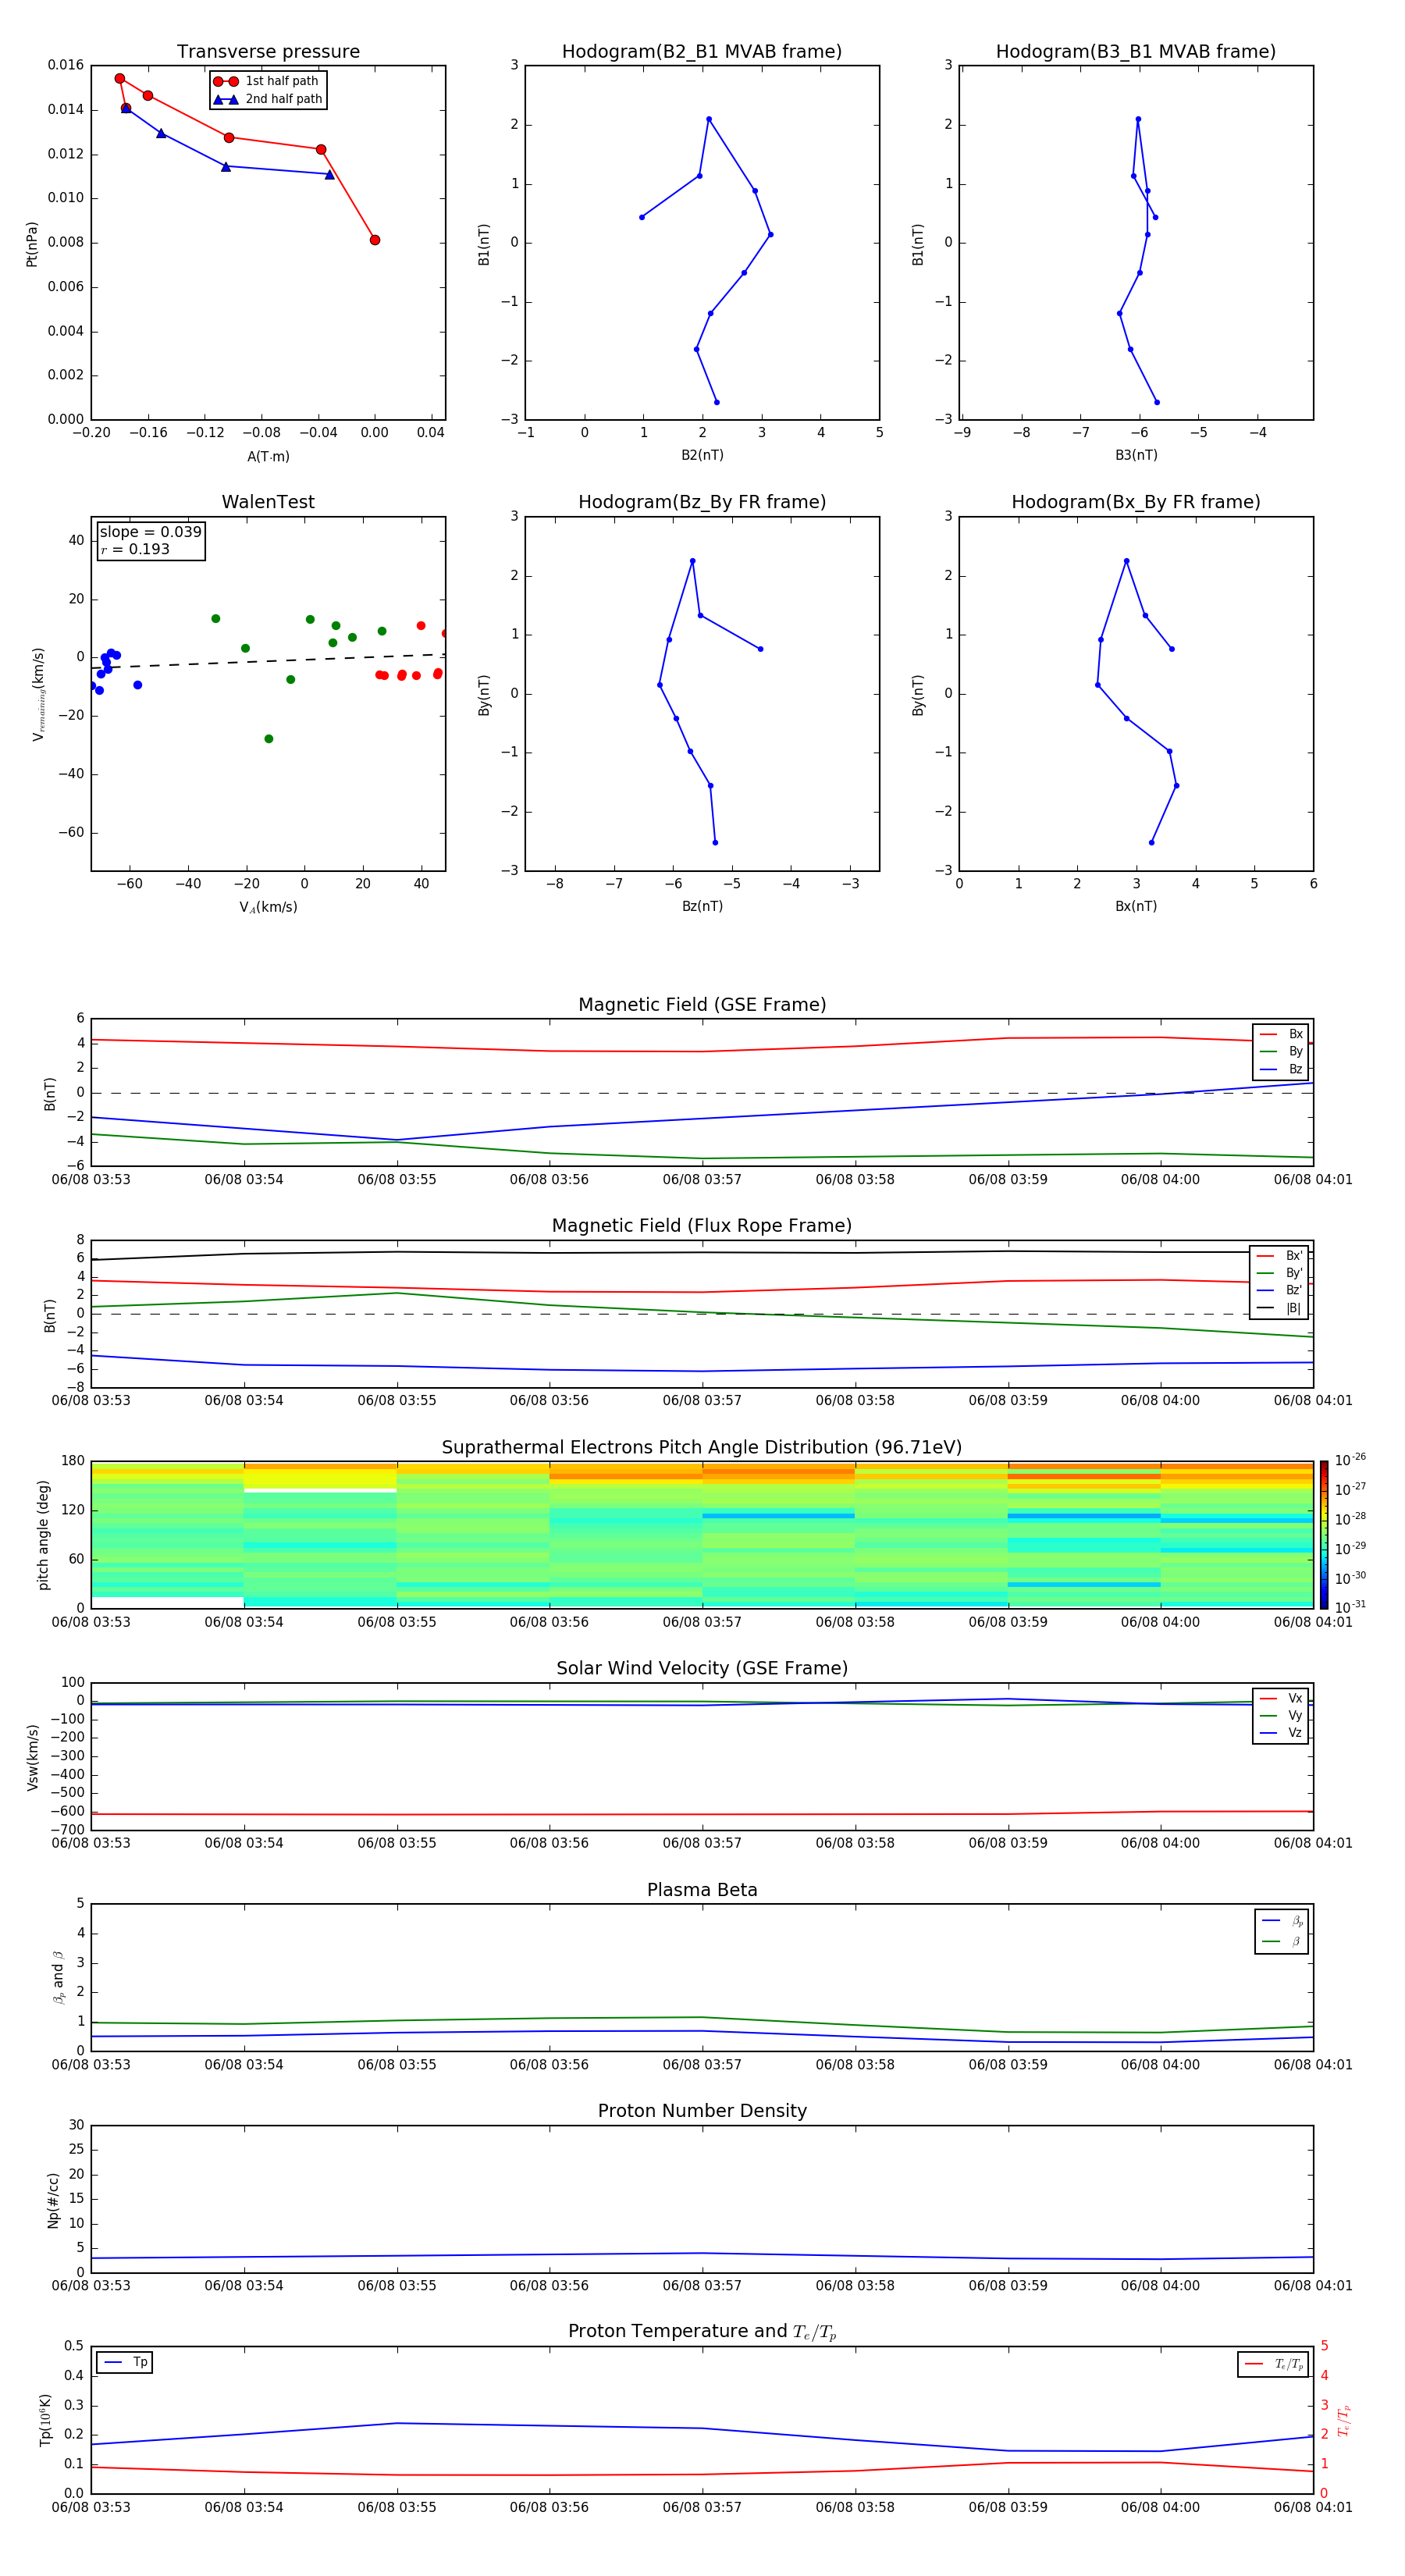Screen dimensions: 1405x2576
Task: Select the "2nd half path" legend entry
Action: coord(267,99)
